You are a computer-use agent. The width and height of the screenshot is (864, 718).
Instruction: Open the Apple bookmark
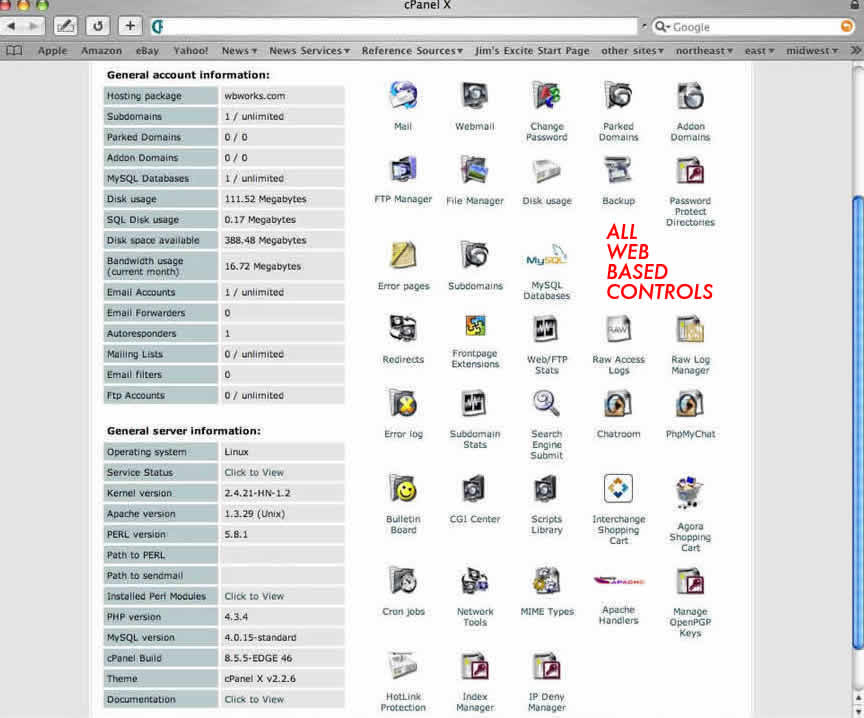pyautogui.click(x=52, y=51)
